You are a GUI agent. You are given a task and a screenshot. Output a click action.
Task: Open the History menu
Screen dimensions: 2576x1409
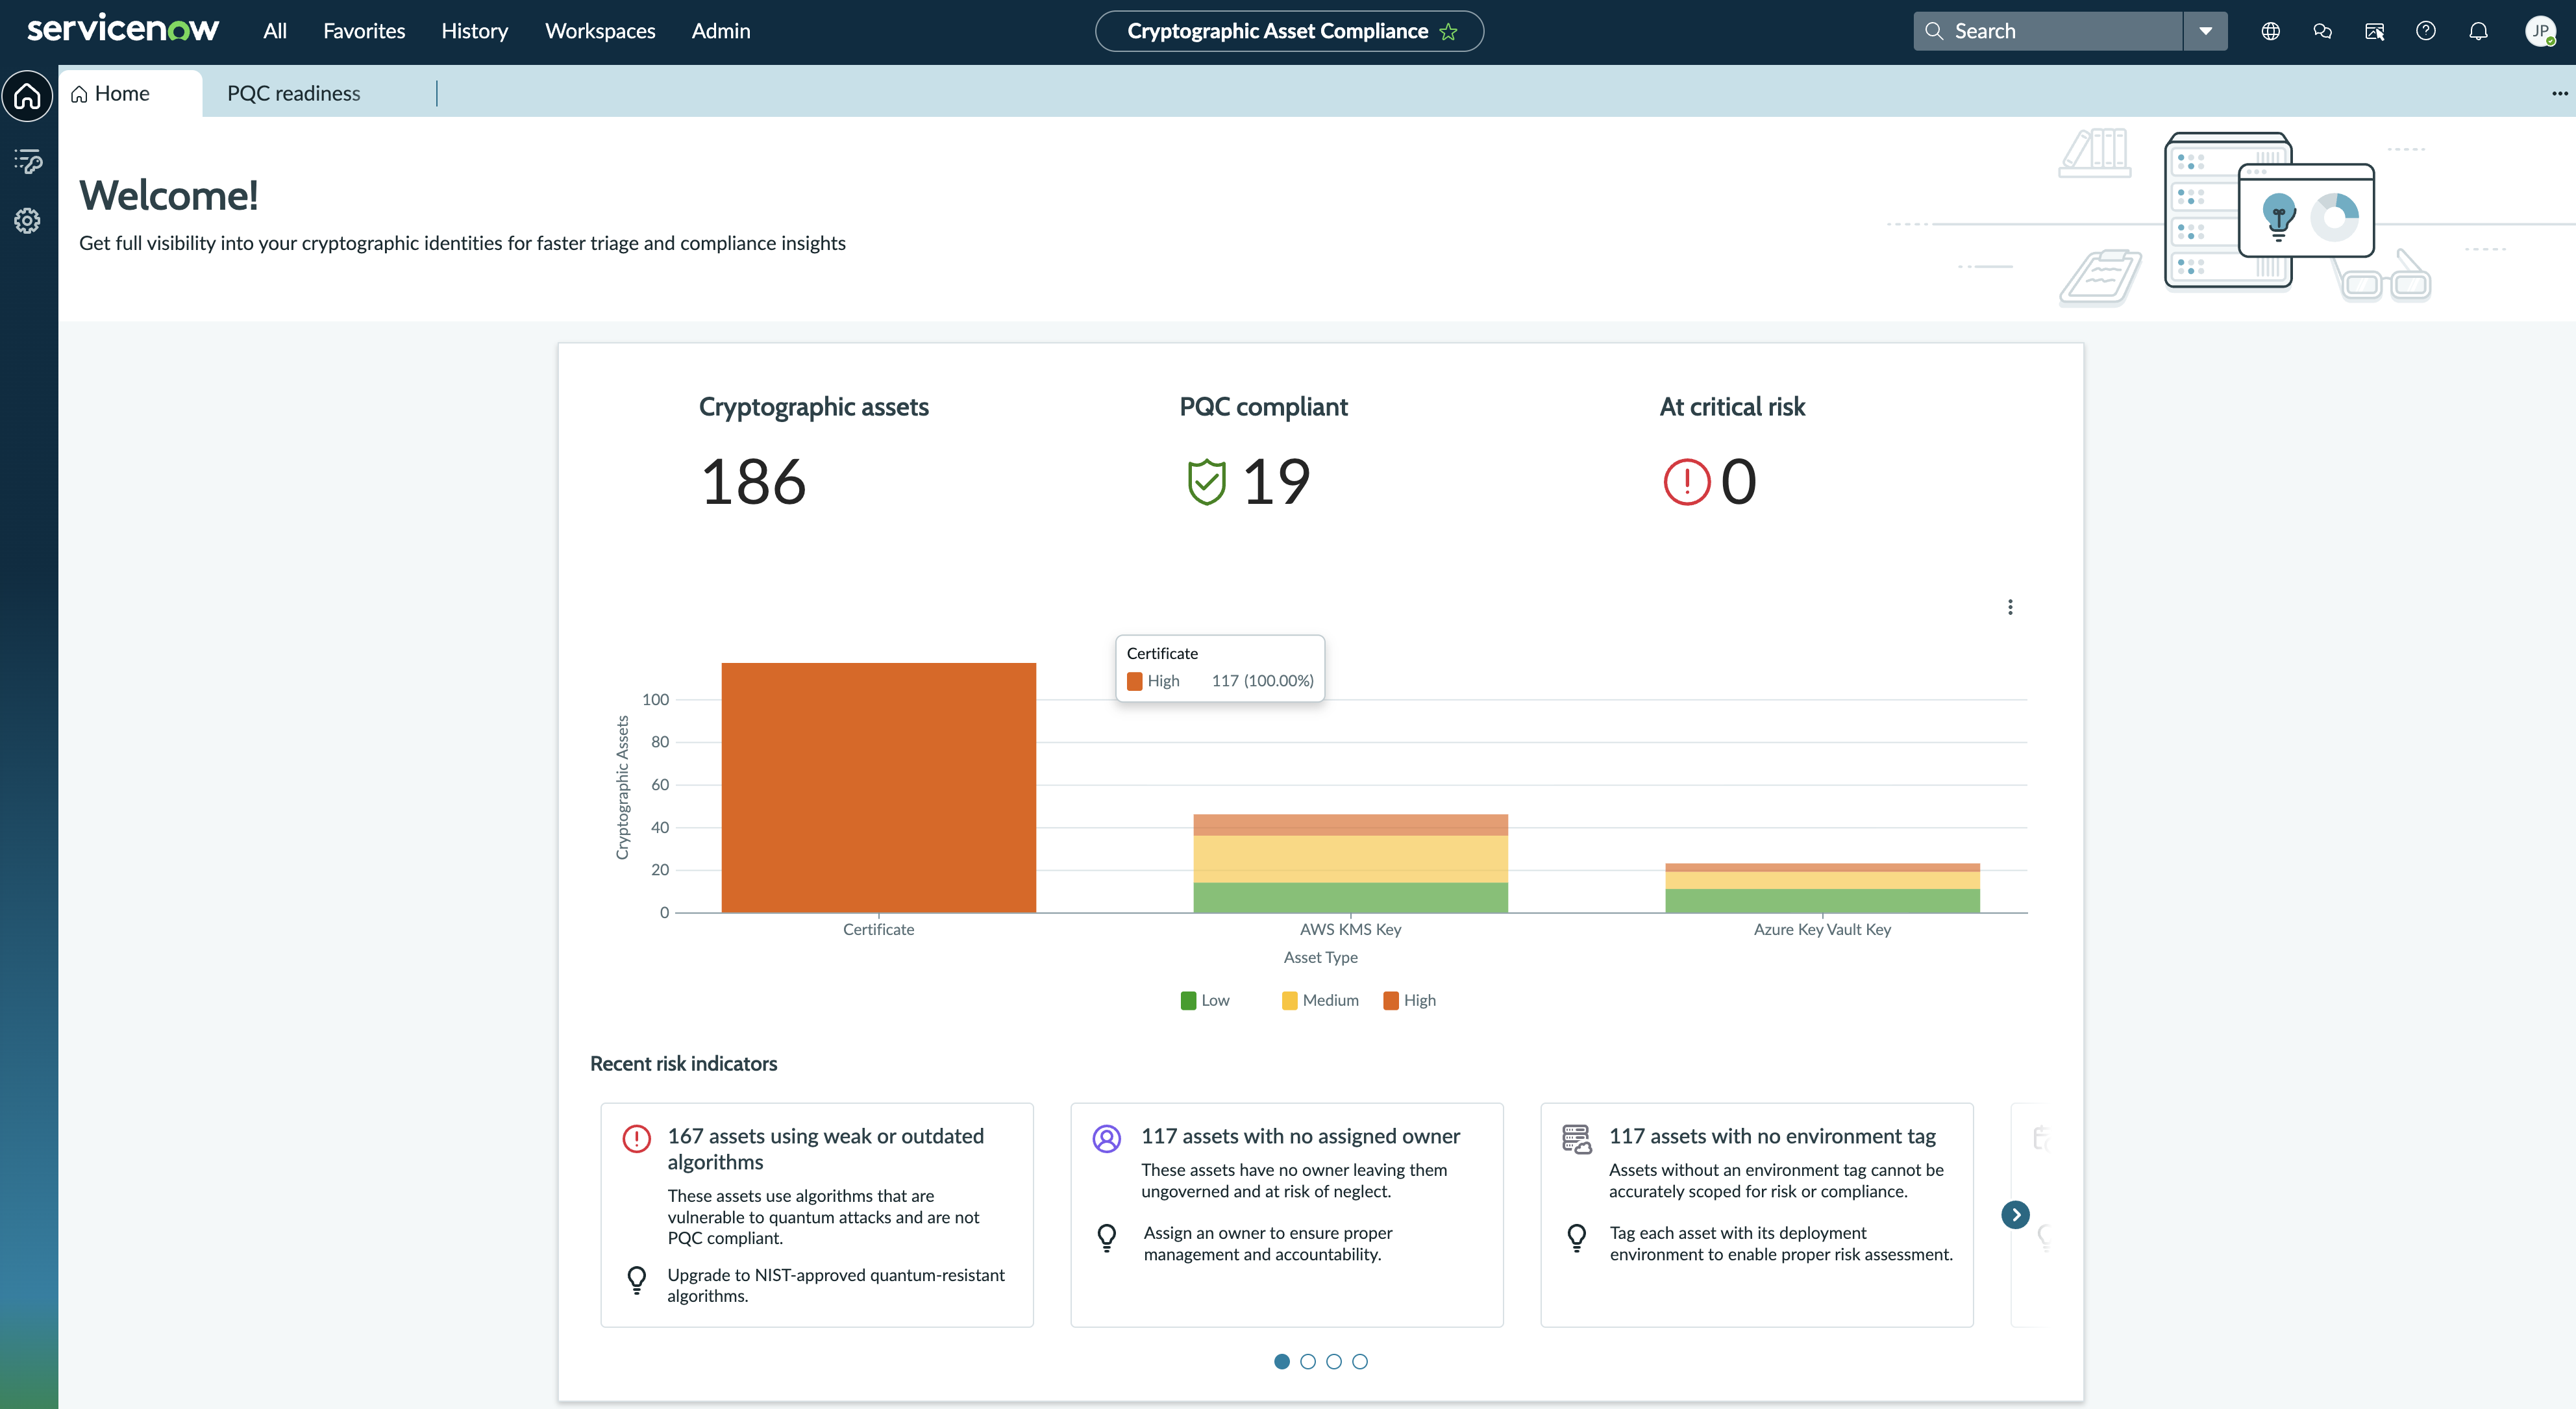coord(474,31)
